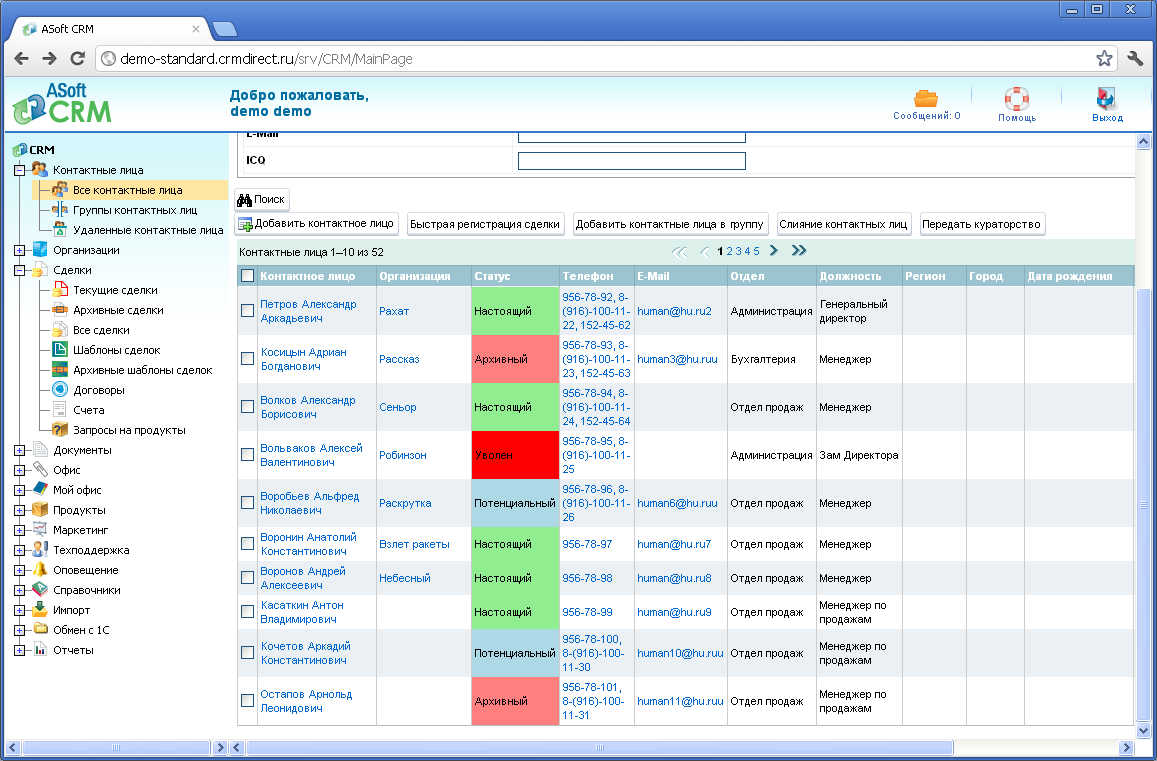This screenshot has width=1157, height=761.
Task: Jump to last page of contacts
Action: [x=798, y=250]
